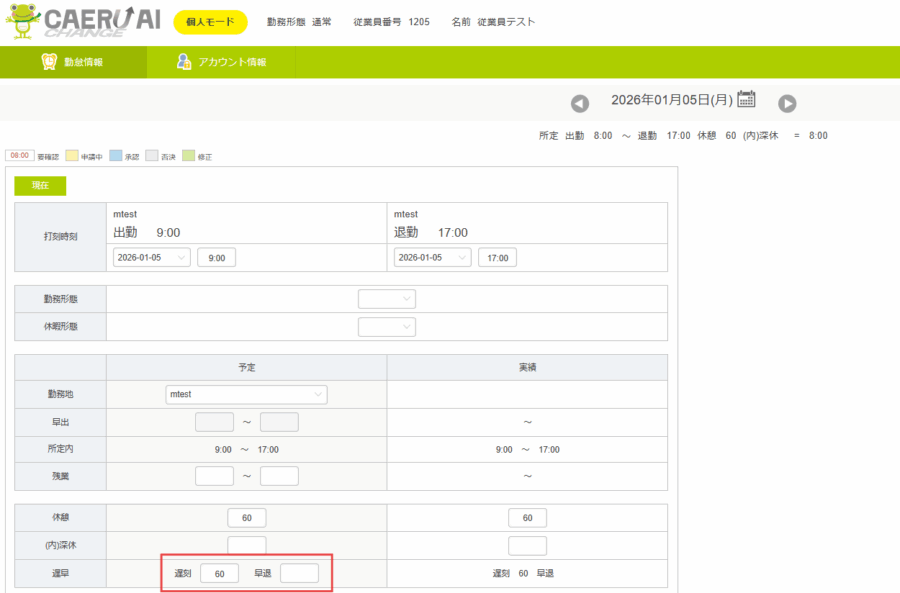Screen dimensions: 900x593
Task: Click the 出勤 time field showing 9:00
Action: 216,258
